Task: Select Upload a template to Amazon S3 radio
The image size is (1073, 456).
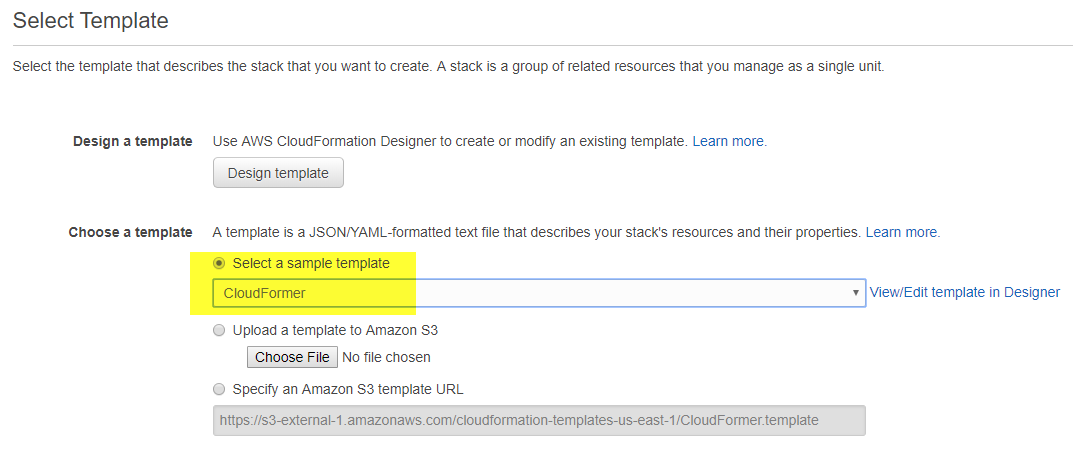Action: [x=219, y=330]
